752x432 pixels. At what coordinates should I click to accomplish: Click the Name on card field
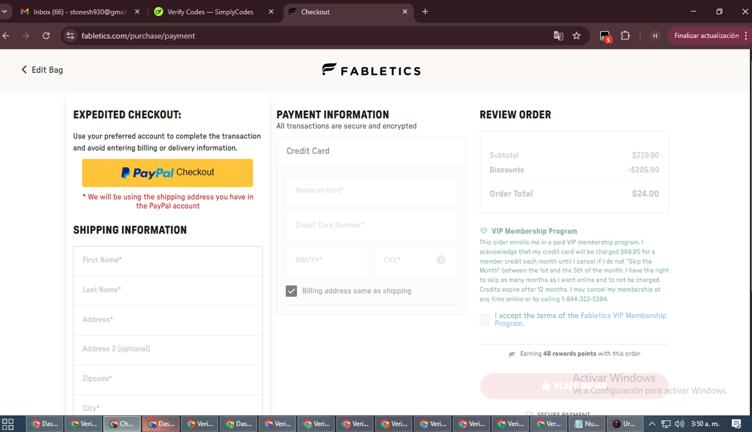371,191
